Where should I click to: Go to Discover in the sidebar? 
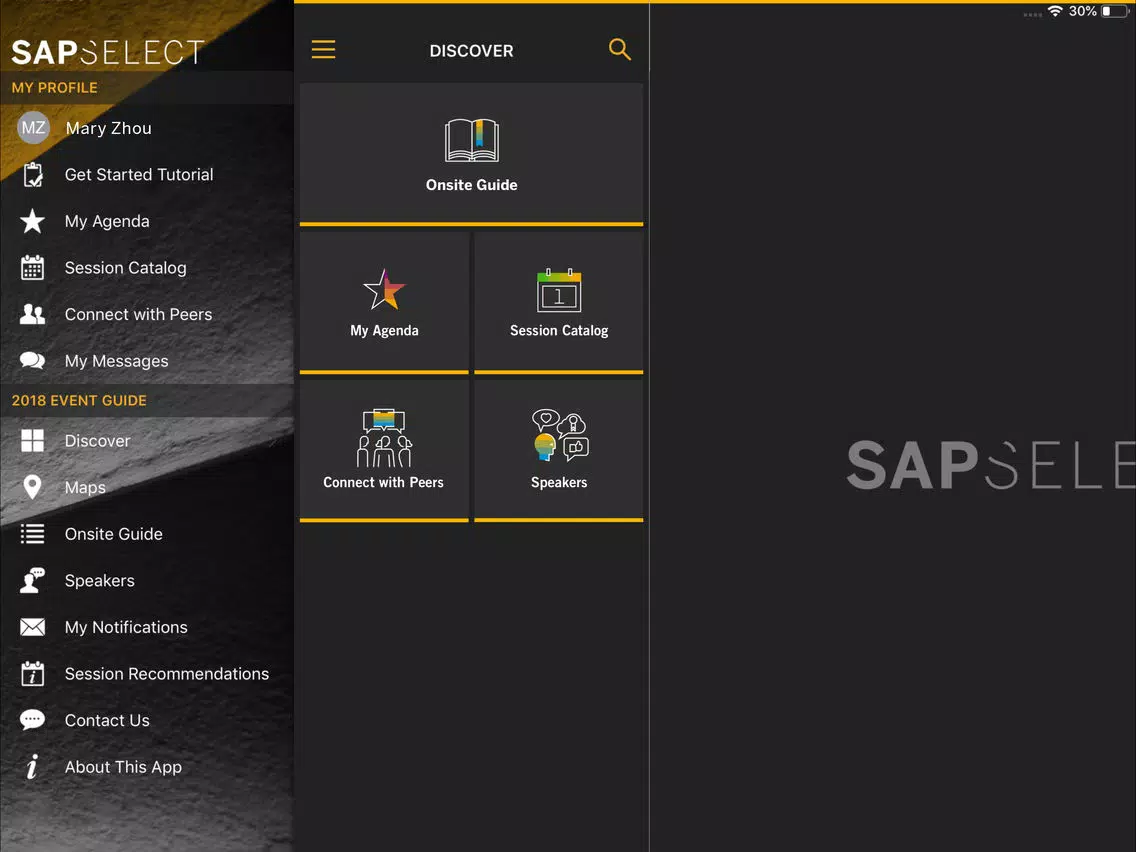(x=147, y=440)
